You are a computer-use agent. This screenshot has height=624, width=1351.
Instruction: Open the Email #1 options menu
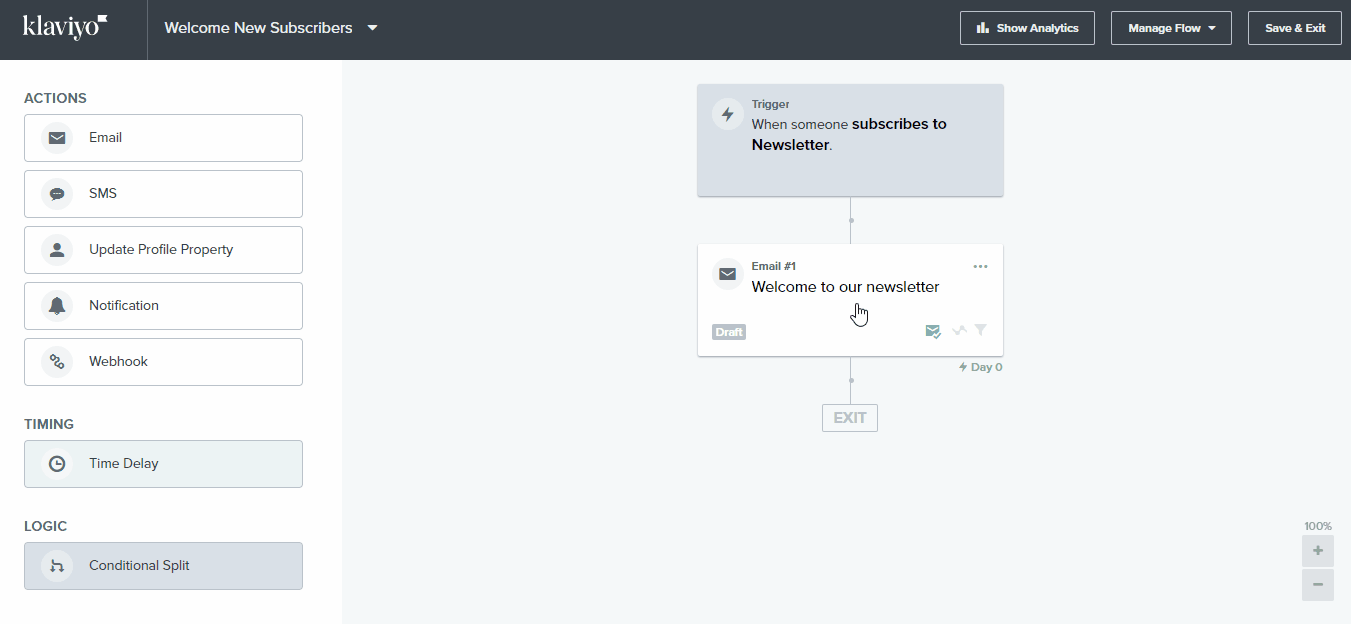(980, 266)
